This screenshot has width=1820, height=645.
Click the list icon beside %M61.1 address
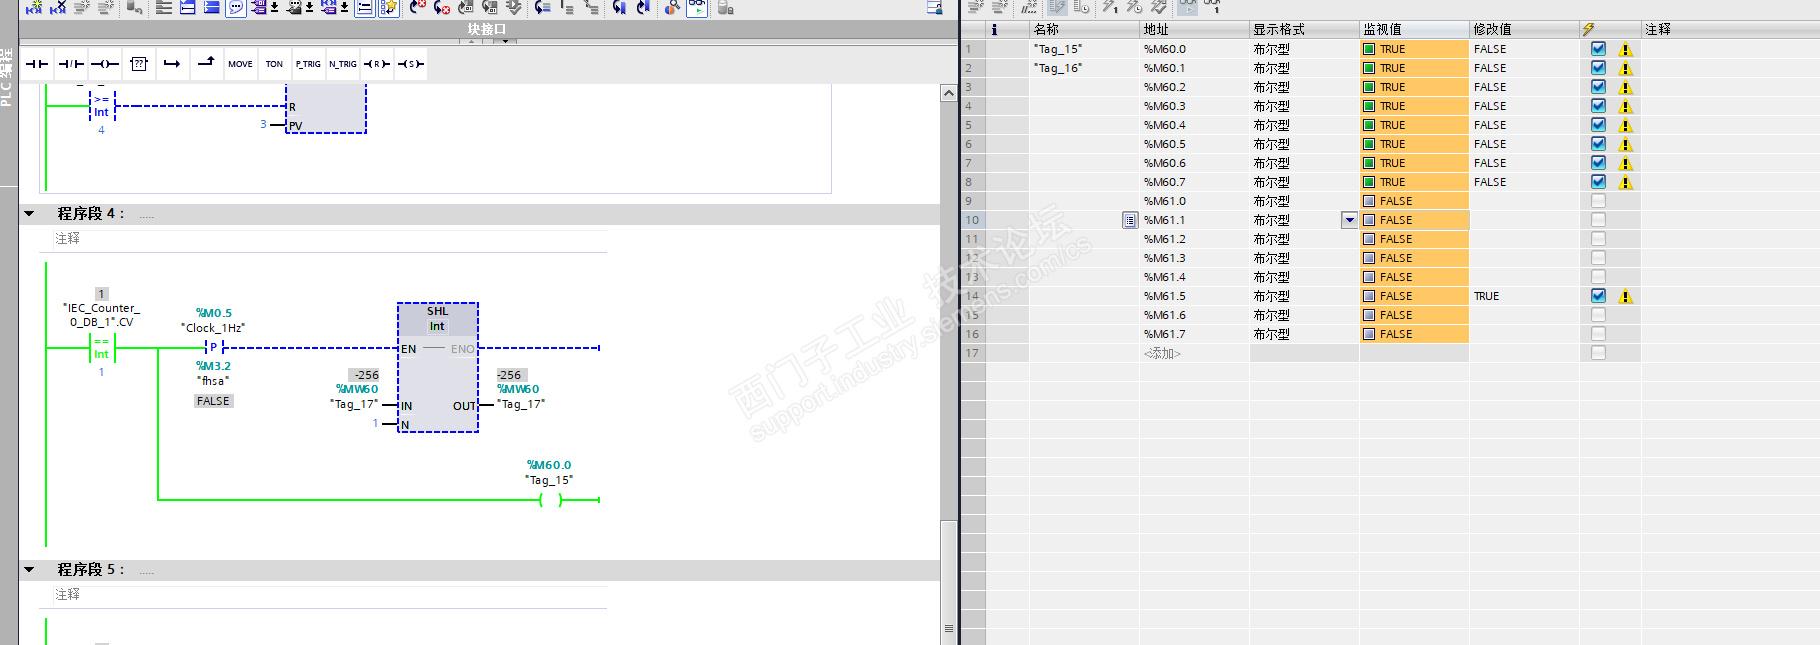[x=1129, y=220]
